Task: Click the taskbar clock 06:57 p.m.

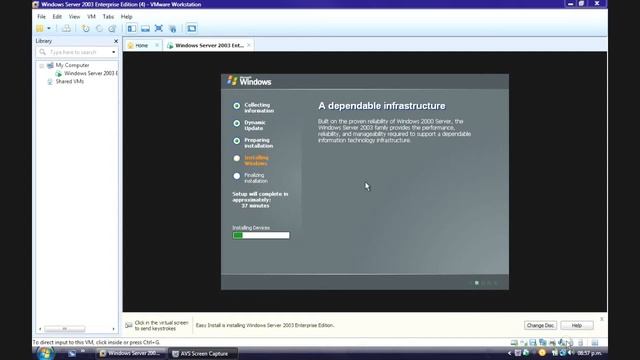Action: click(x=589, y=353)
